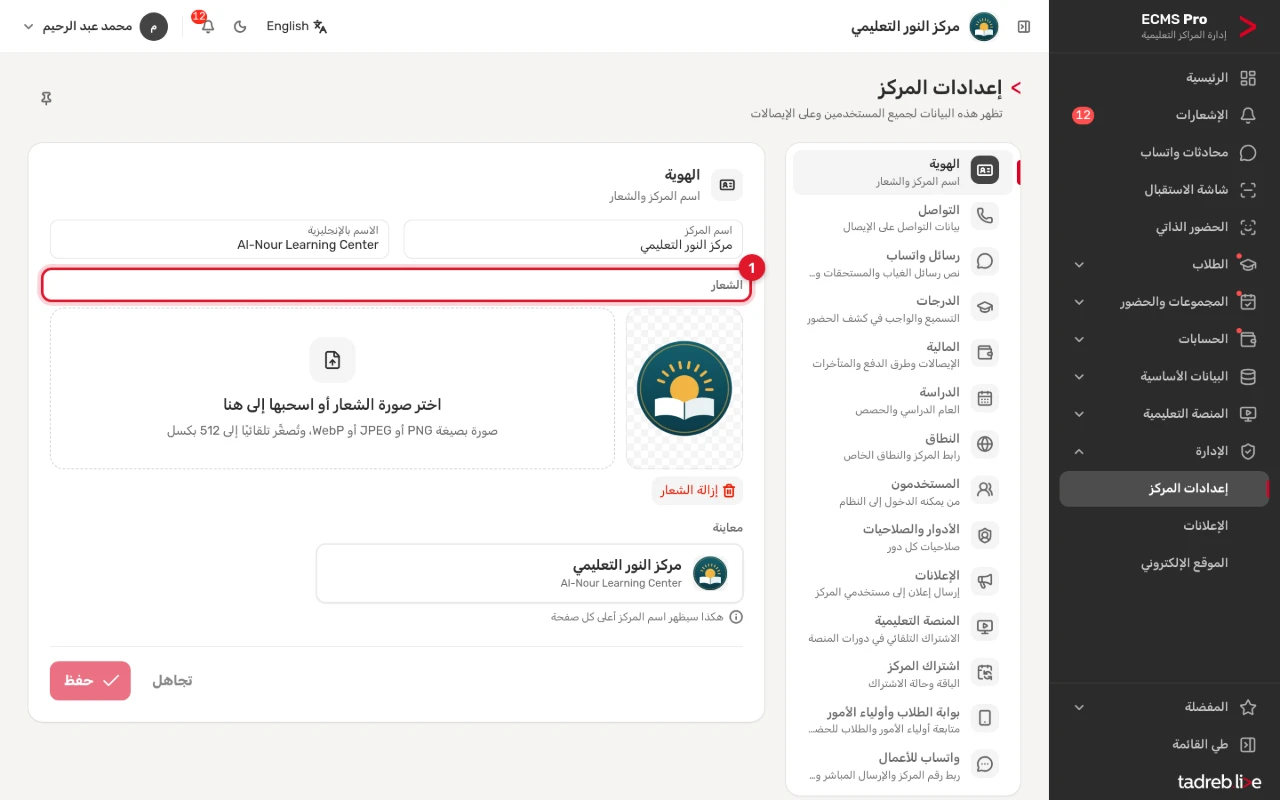This screenshot has height=800, width=1280.
Task: Click the اسم المركز input field
Action: tap(573, 239)
